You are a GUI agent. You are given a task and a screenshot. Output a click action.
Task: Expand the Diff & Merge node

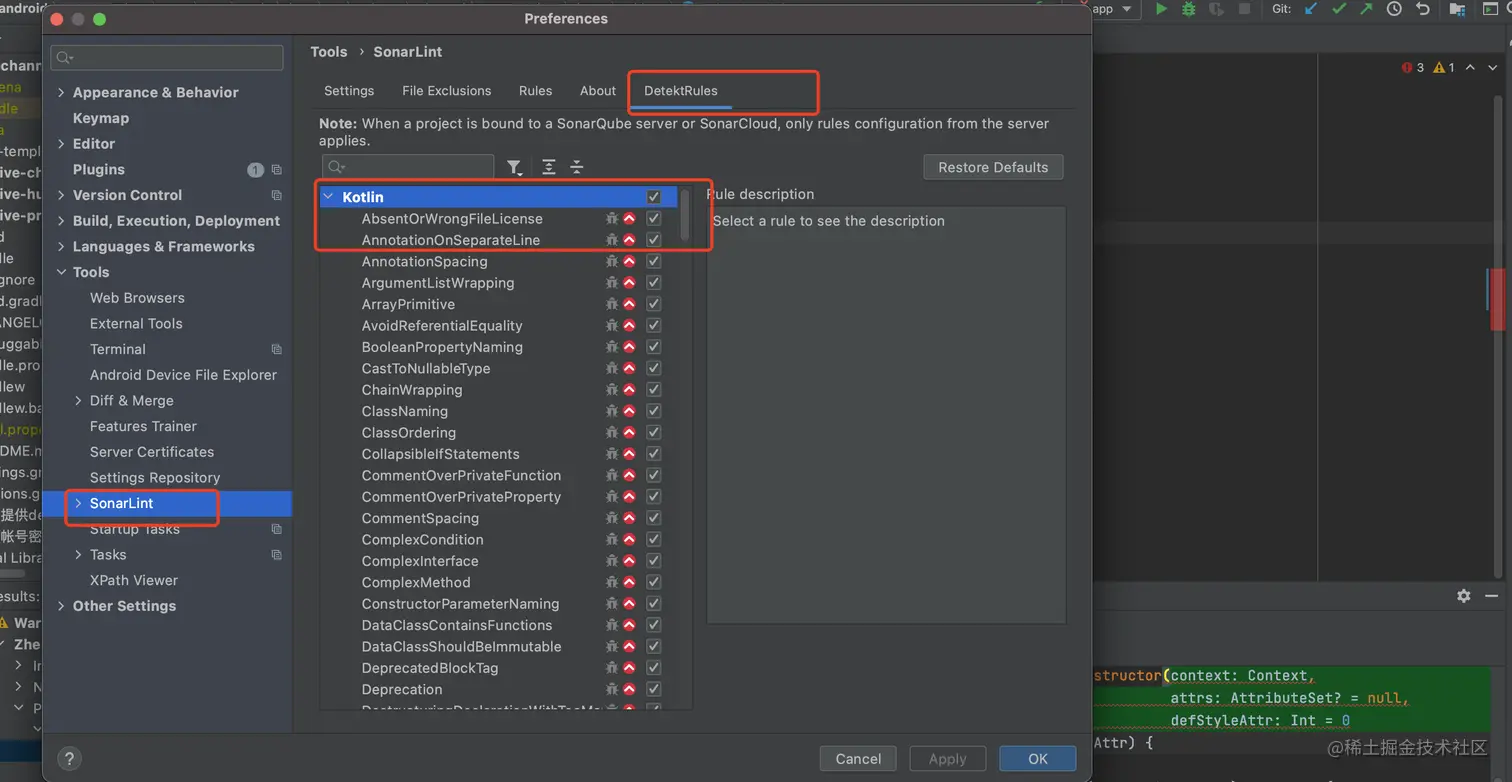point(79,400)
